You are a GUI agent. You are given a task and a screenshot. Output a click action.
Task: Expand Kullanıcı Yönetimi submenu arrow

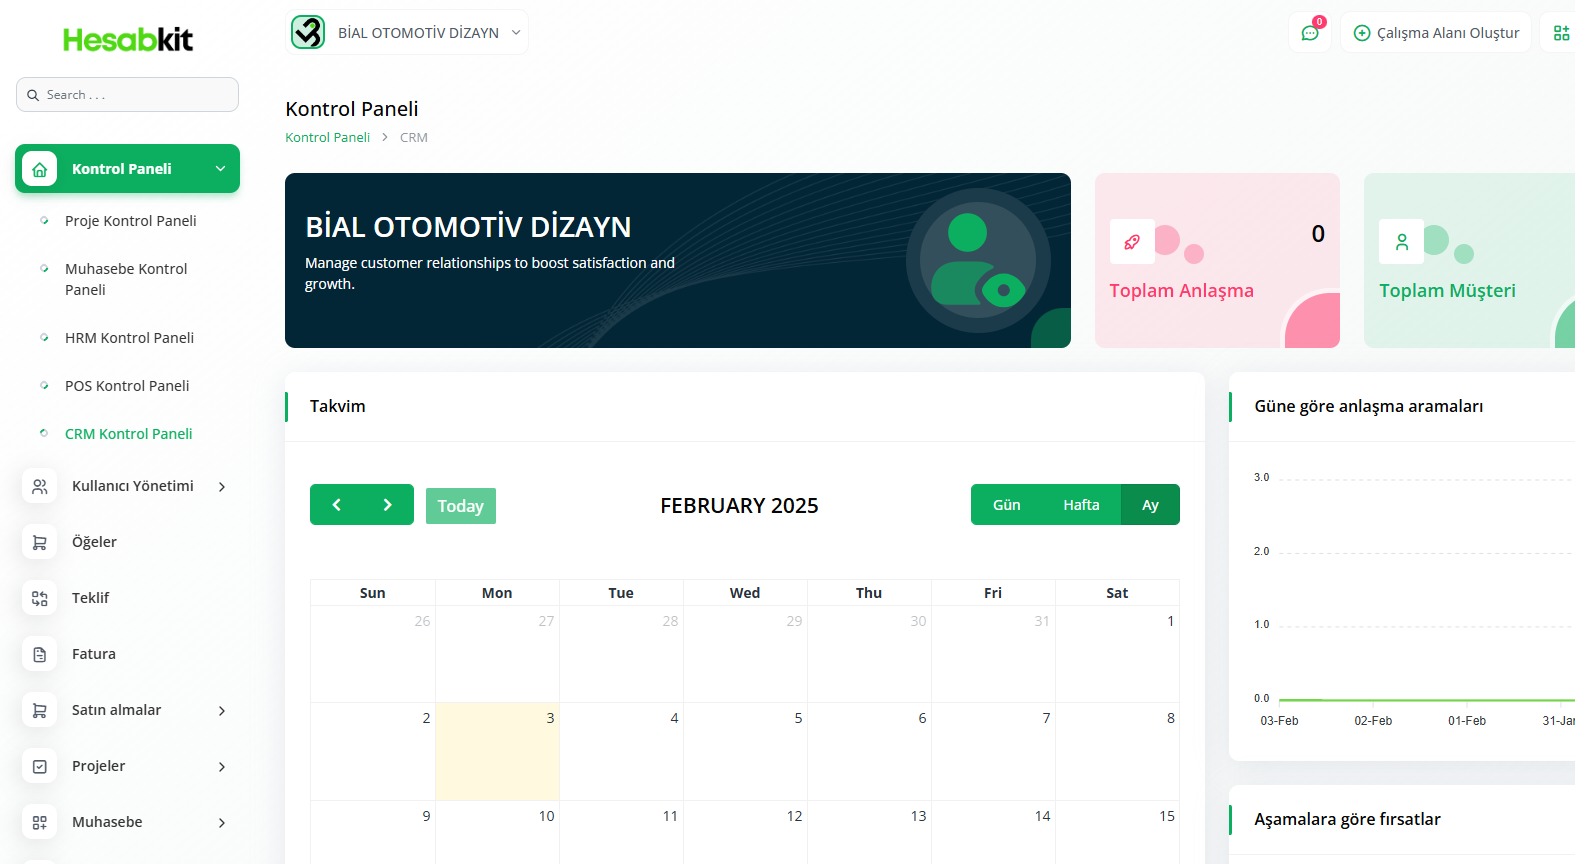pyautogui.click(x=222, y=487)
